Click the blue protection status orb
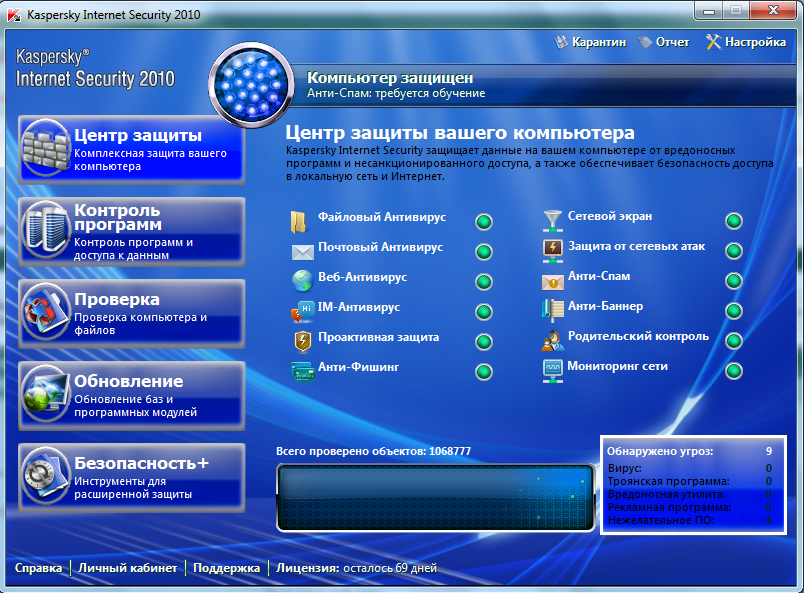804x593 pixels. [x=251, y=85]
